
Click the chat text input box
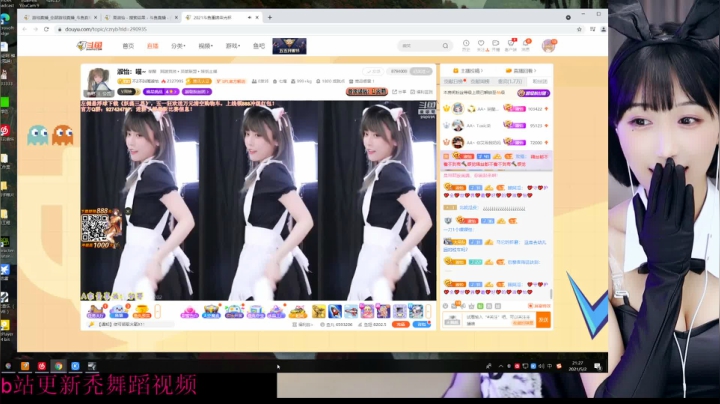coord(498,320)
